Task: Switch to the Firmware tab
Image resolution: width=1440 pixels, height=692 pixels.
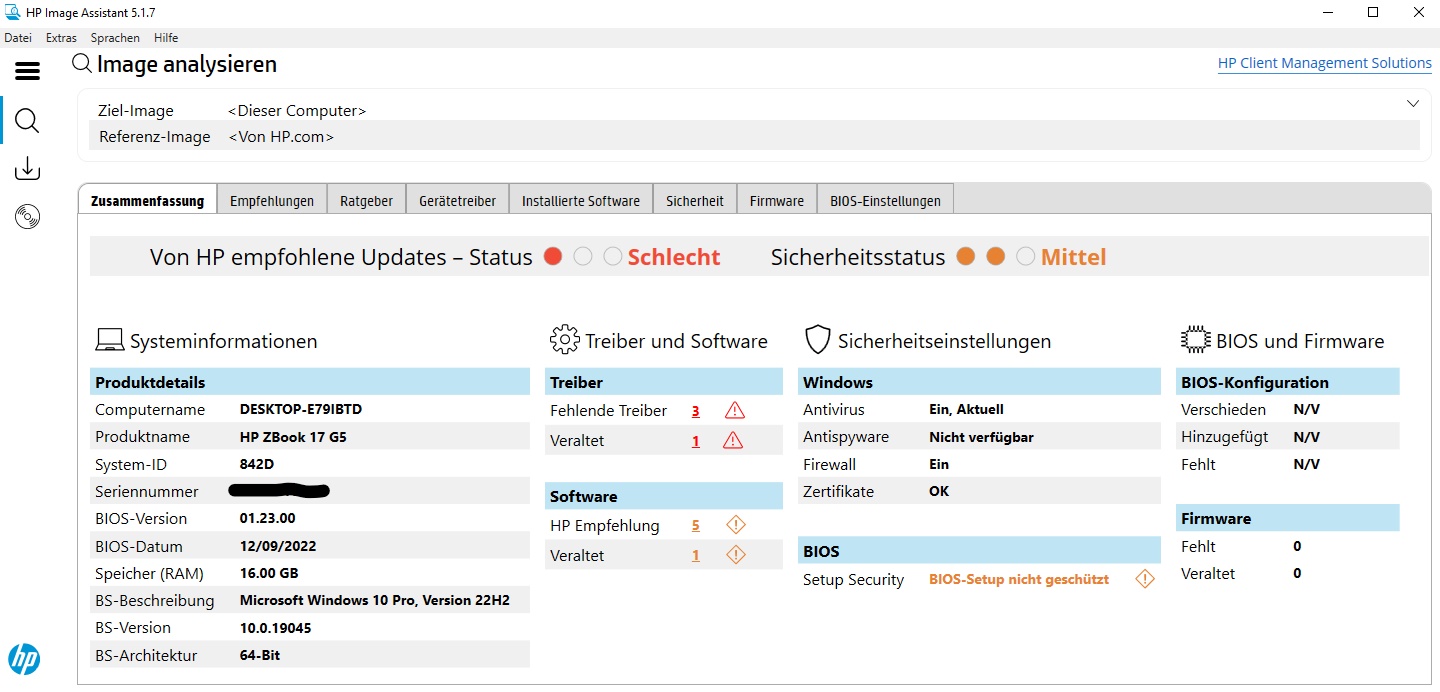Action: [777, 200]
